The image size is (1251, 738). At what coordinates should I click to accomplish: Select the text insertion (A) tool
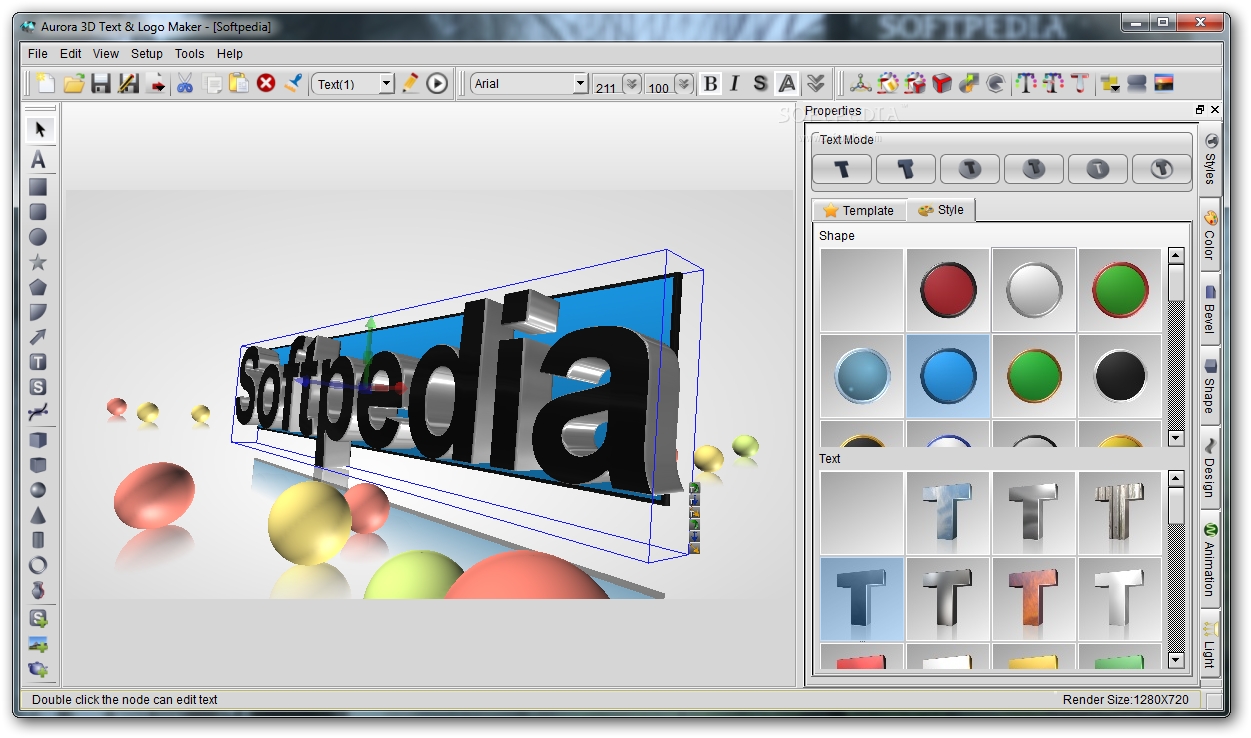[x=40, y=158]
